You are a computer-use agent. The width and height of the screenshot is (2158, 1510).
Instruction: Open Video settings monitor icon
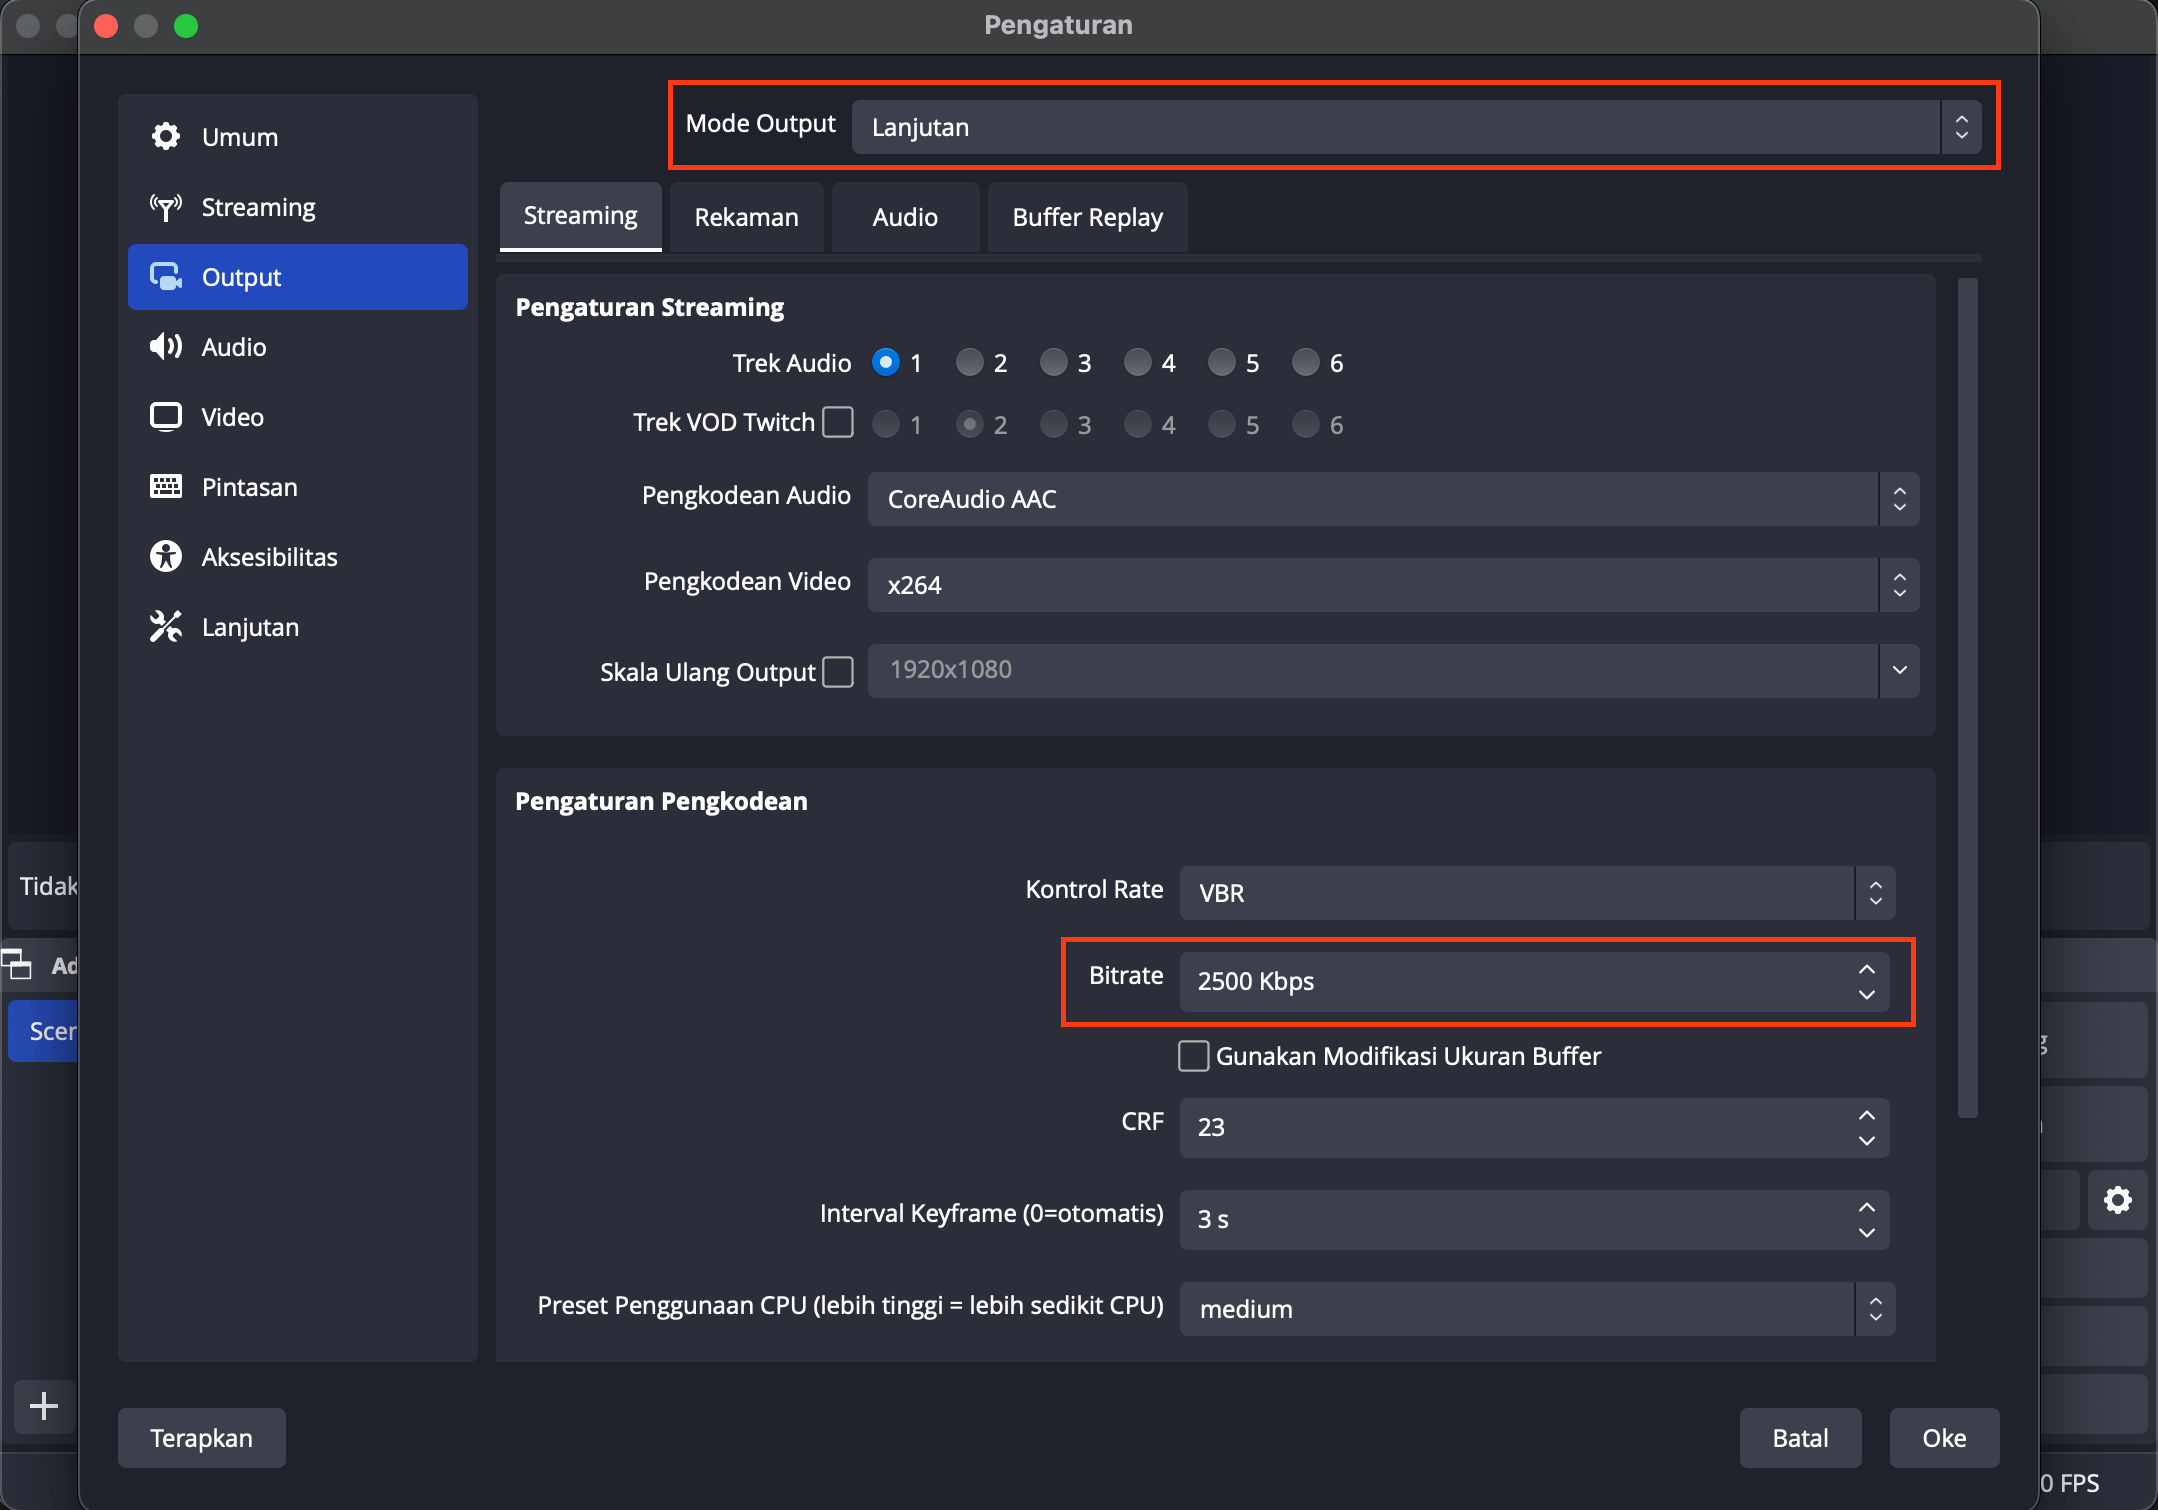(x=166, y=417)
